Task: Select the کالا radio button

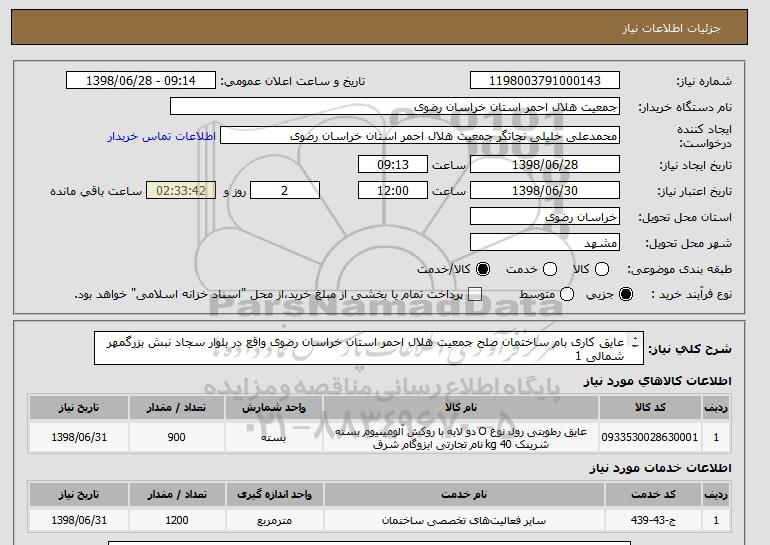Action: click(x=602, y=269)
